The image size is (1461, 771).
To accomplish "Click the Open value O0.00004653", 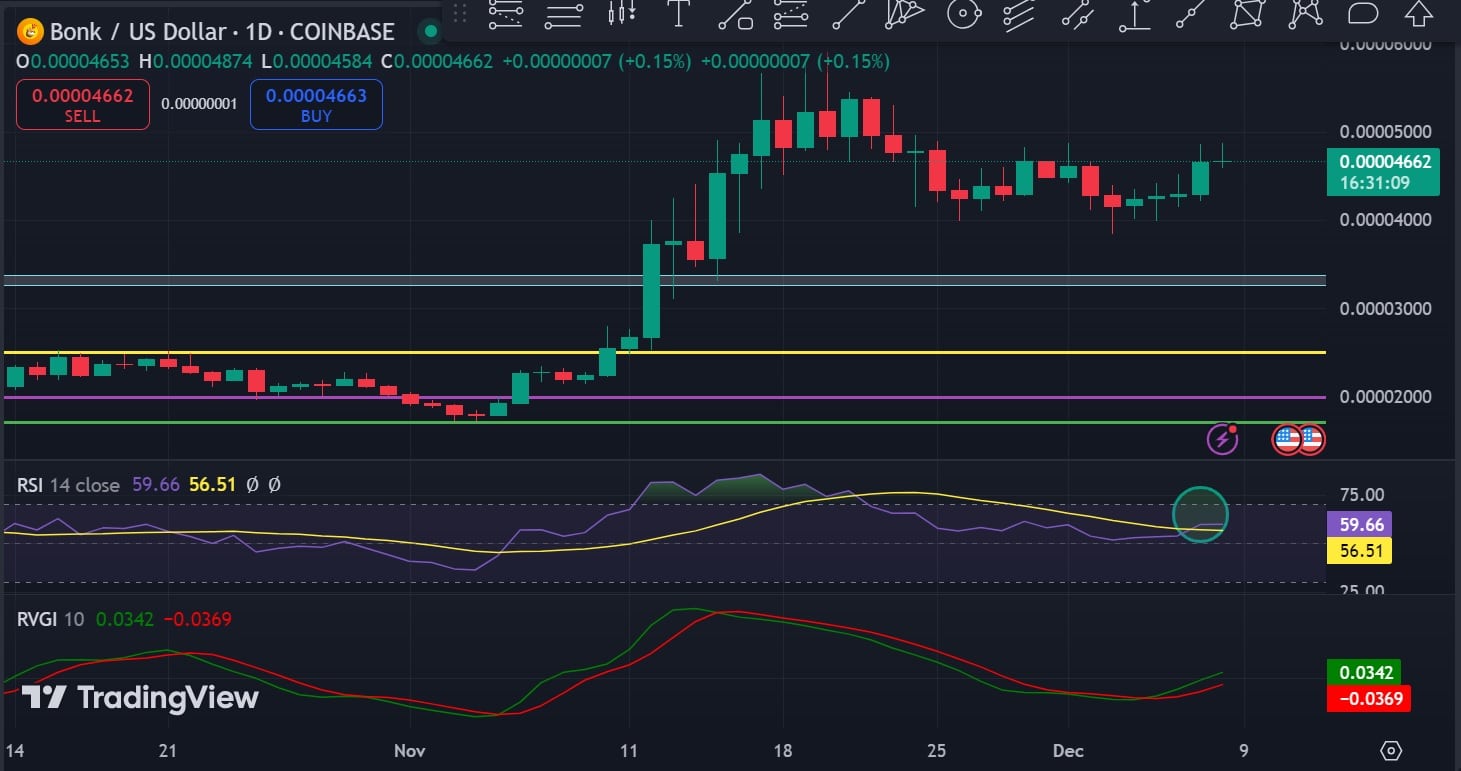I will 73,61.
